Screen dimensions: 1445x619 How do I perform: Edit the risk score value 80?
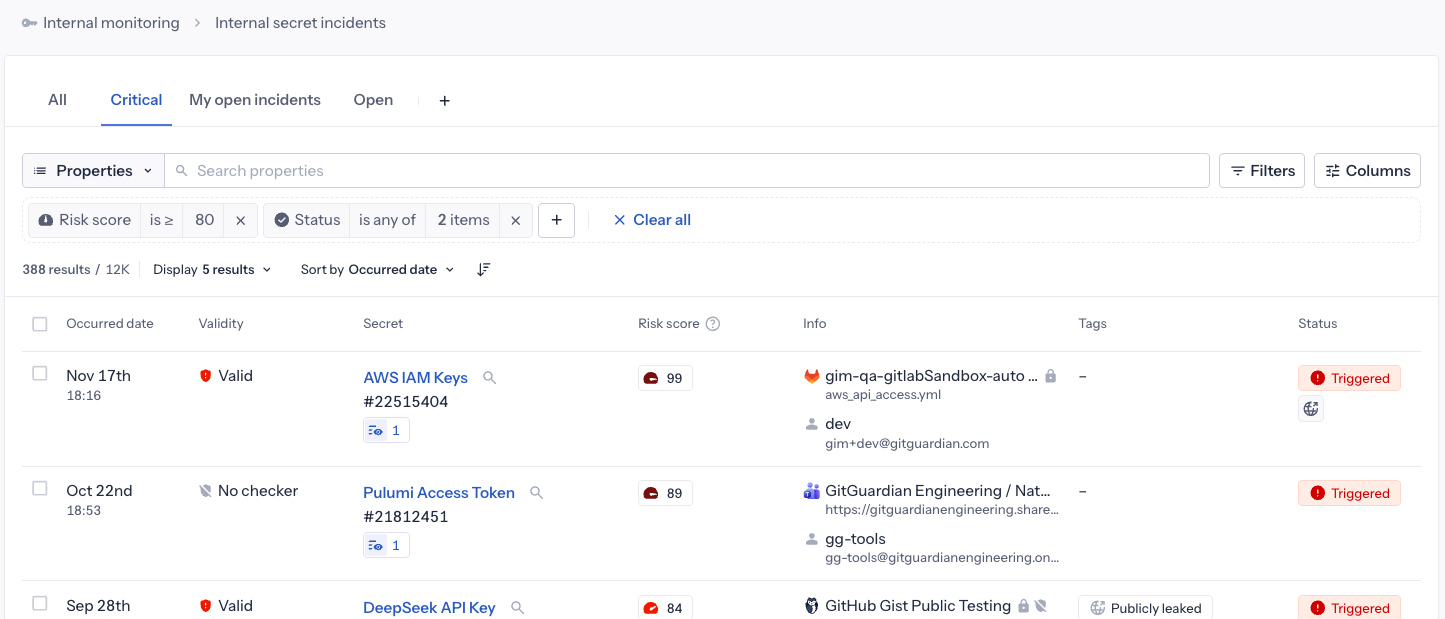(204, 220)
